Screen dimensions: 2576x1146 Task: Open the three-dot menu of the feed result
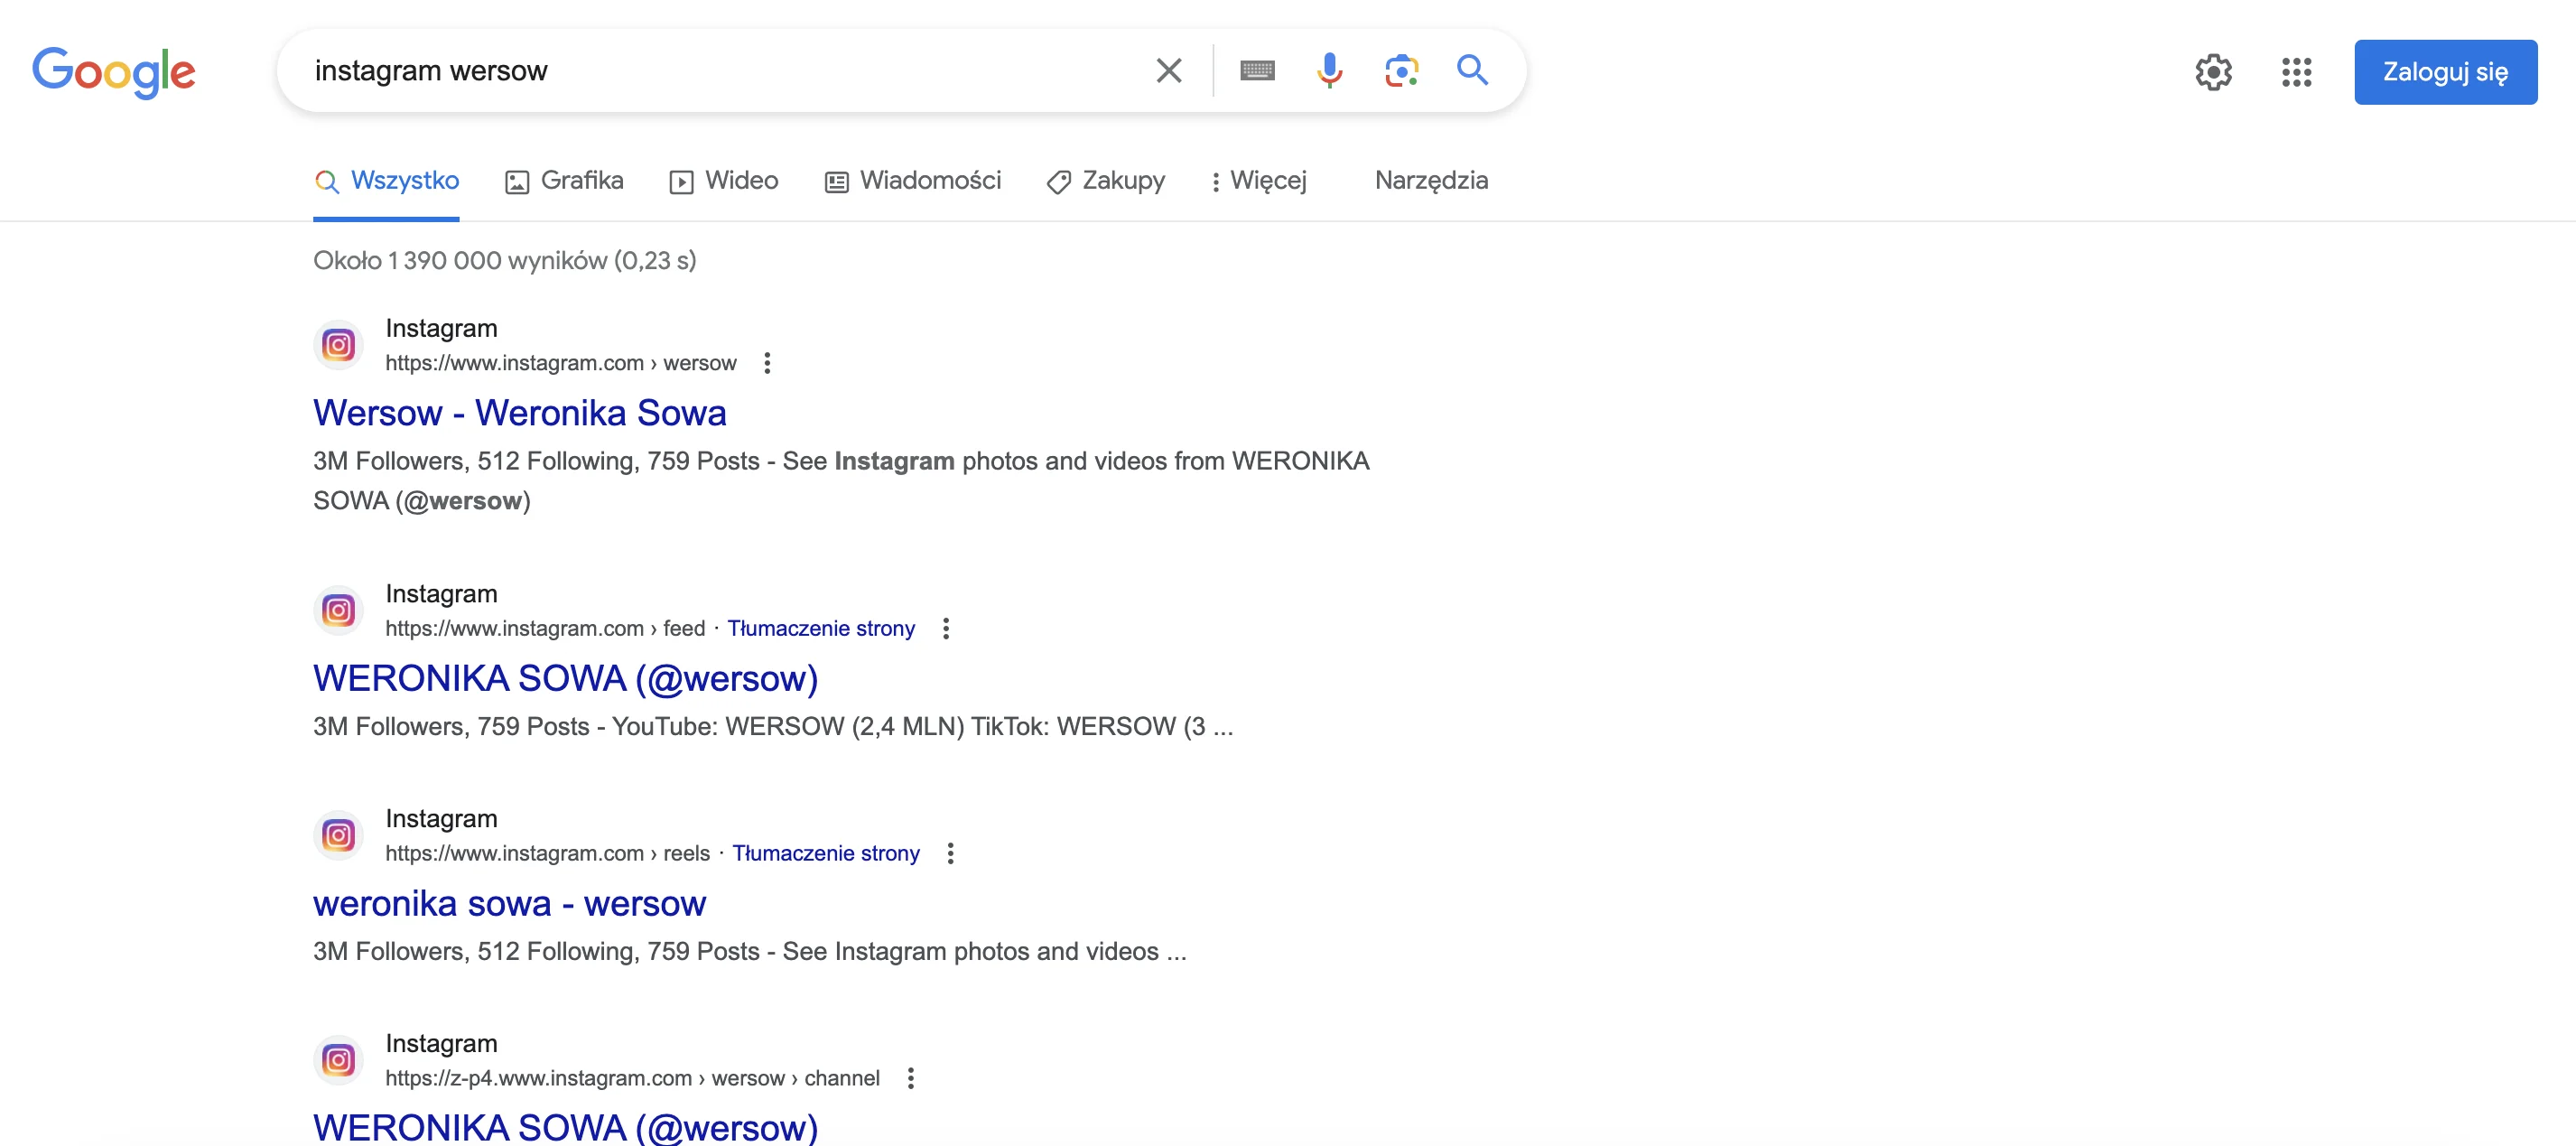point(945,628)
